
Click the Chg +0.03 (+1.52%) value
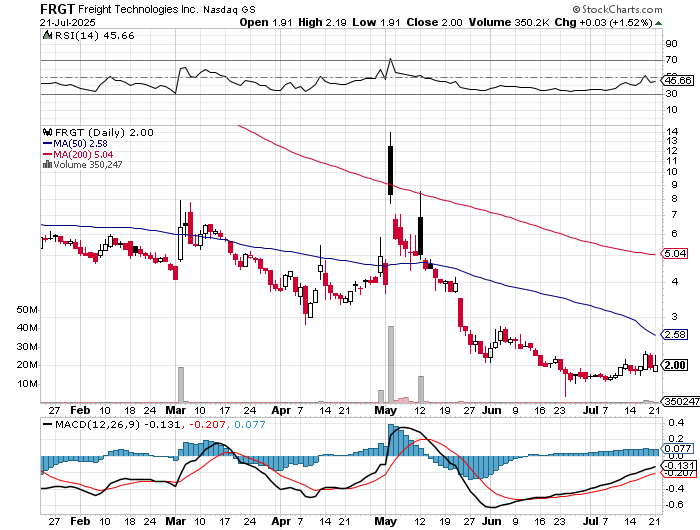click(x=604, y=22)
